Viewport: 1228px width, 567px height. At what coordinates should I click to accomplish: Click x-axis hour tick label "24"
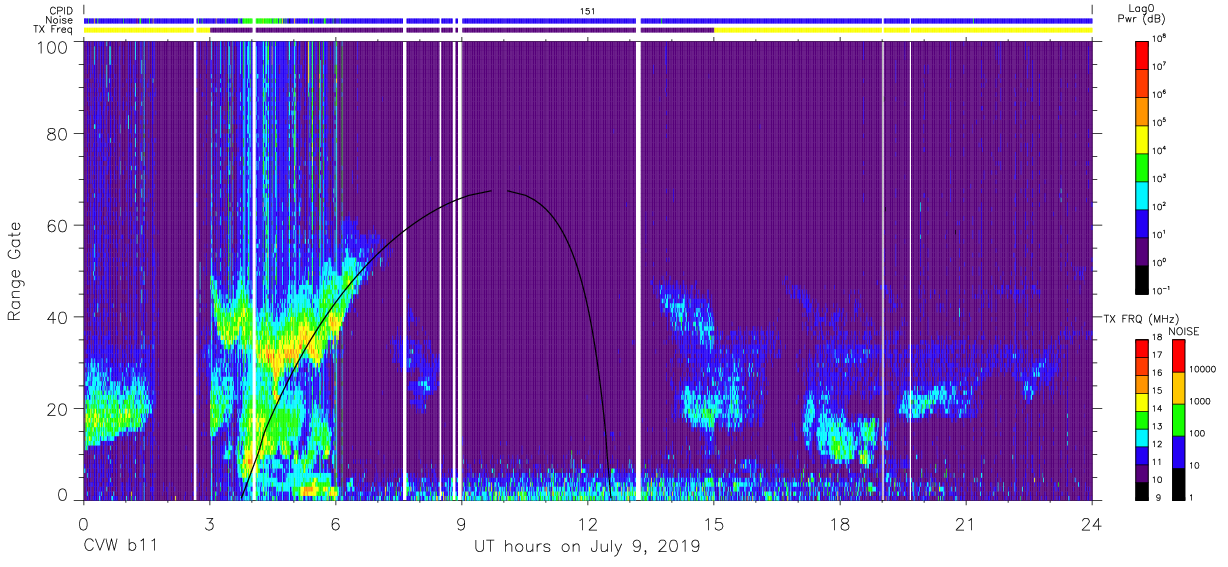point(1092,524)
